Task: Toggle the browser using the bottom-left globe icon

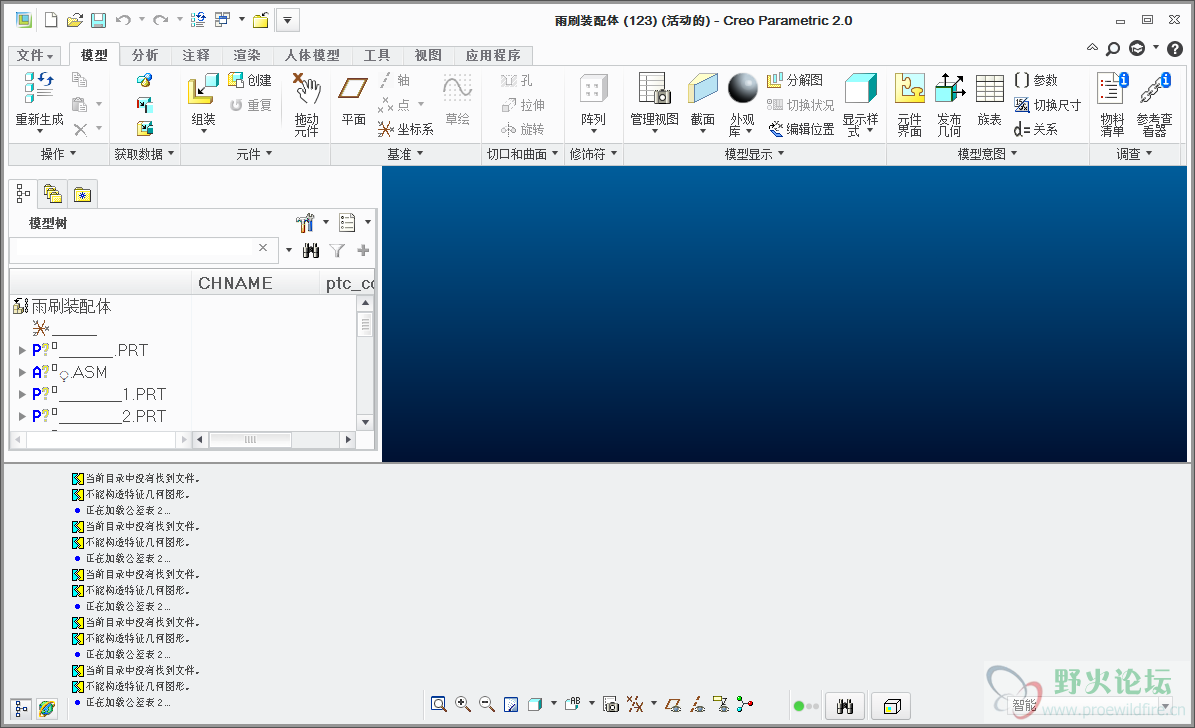Action: [46, 709]
